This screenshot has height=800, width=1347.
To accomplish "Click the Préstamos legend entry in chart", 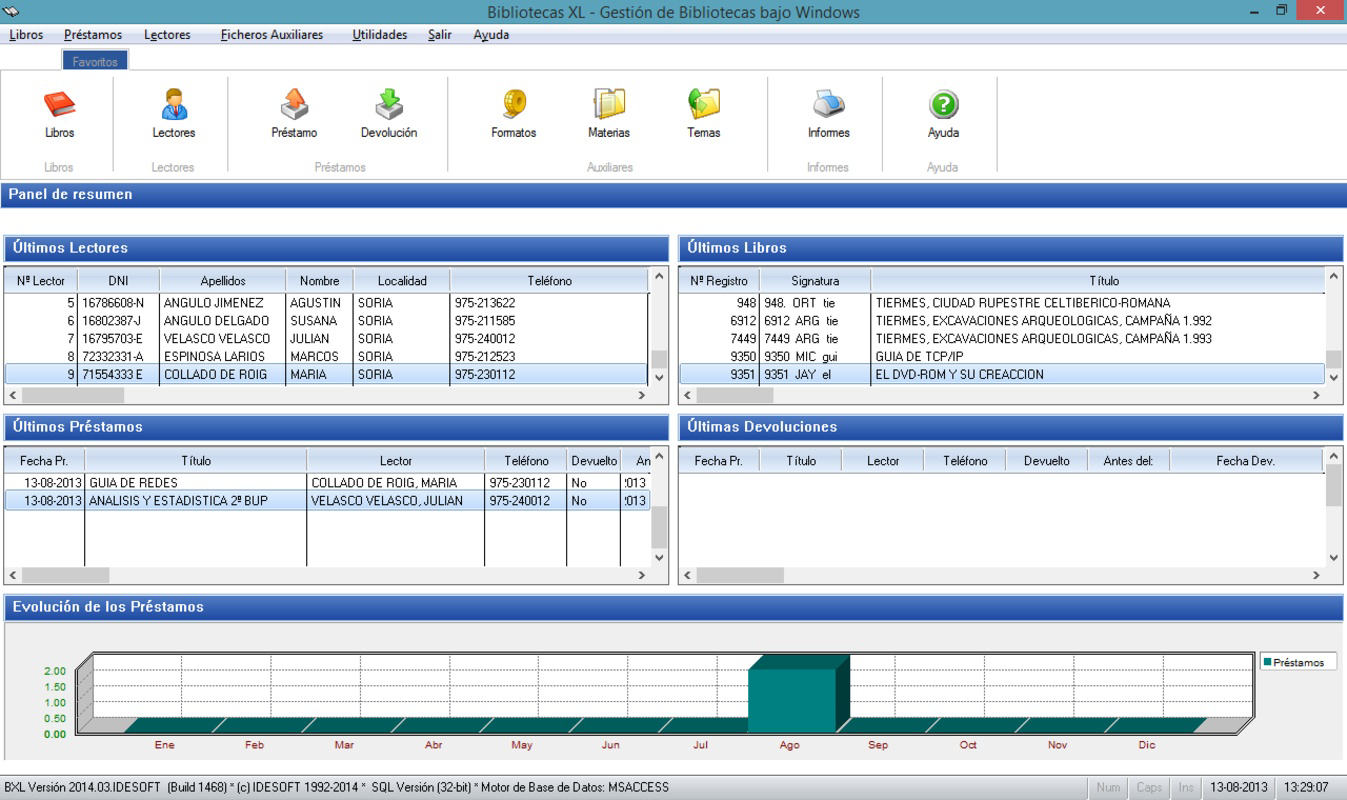I will tap(1298, 662).
